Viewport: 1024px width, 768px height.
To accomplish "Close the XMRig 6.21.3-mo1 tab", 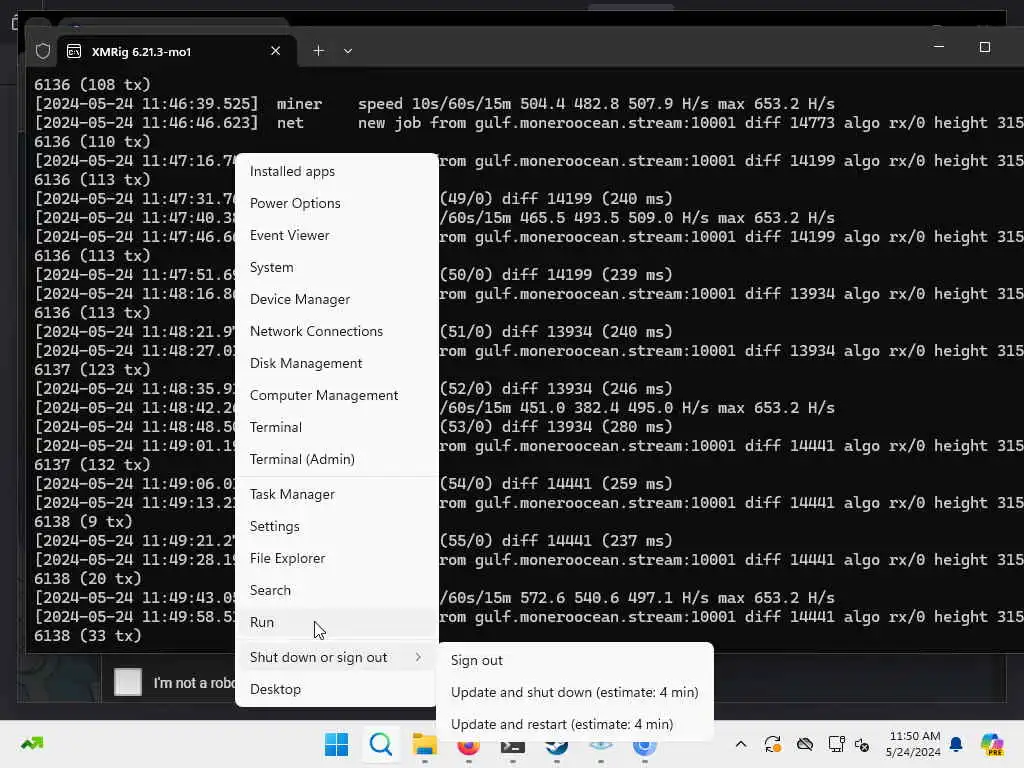I will (x=276, y=50).
